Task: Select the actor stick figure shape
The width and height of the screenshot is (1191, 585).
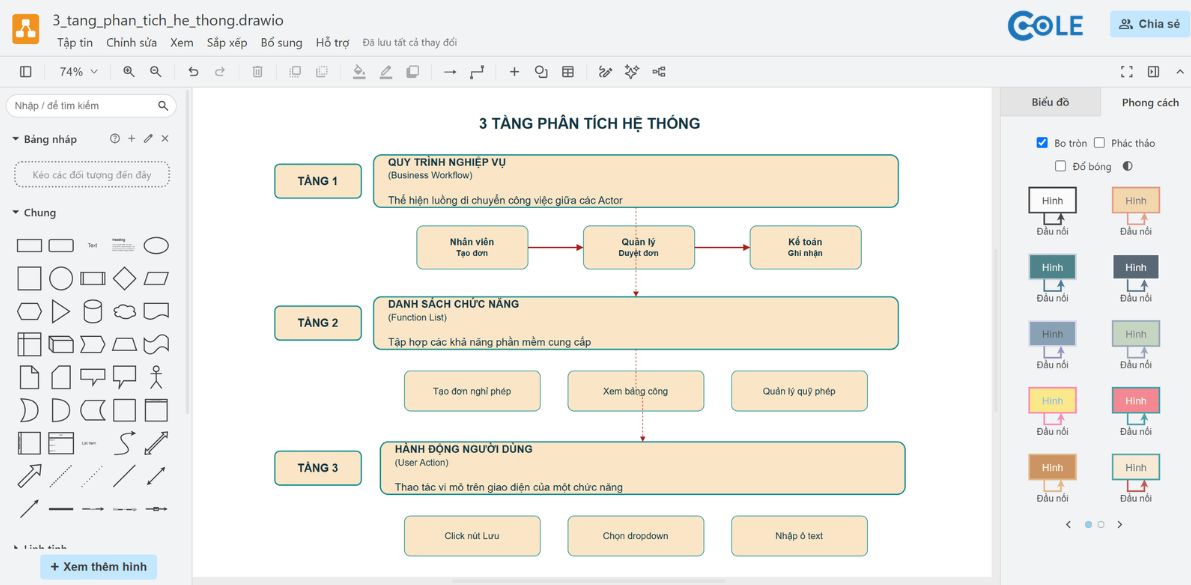Action: pyautogui.click(x=156, y=377)
